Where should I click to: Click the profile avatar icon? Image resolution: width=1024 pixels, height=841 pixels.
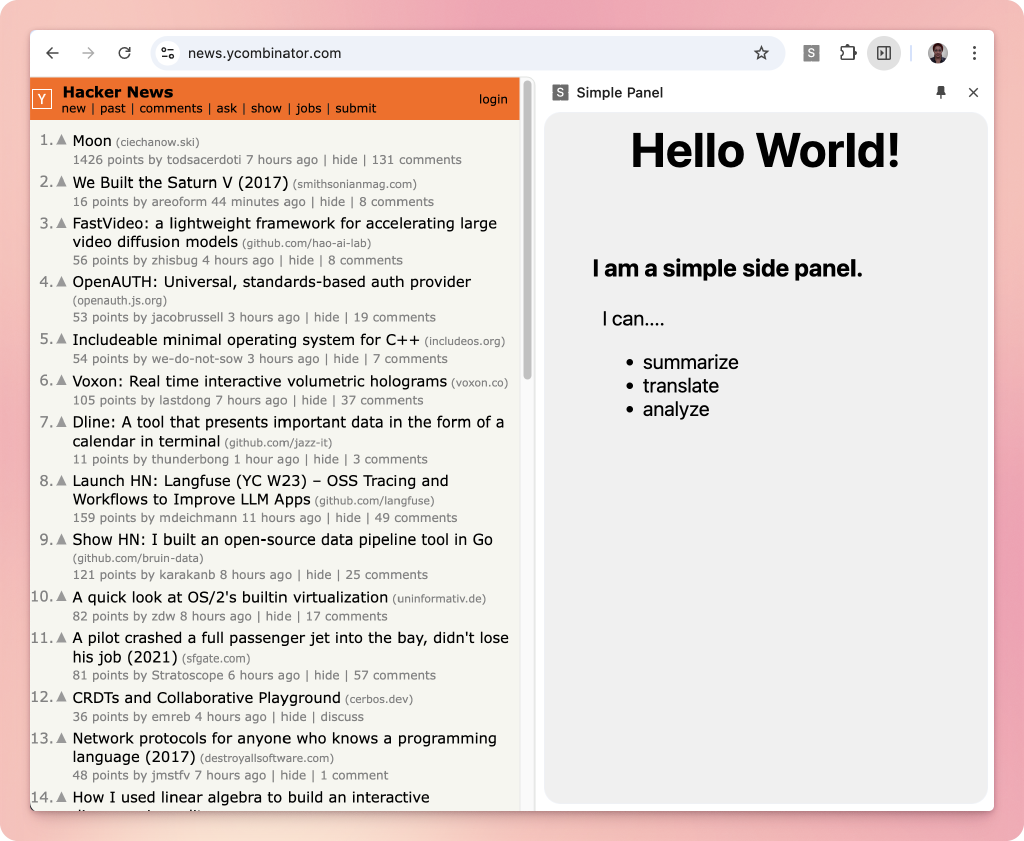(x=938, y=53)
